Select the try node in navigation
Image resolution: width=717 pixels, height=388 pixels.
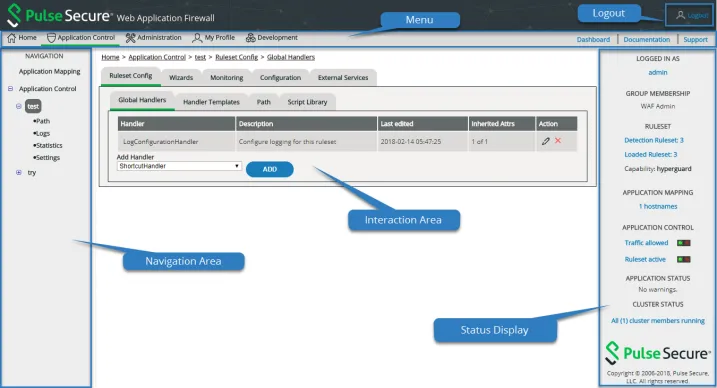coord(32,173)
